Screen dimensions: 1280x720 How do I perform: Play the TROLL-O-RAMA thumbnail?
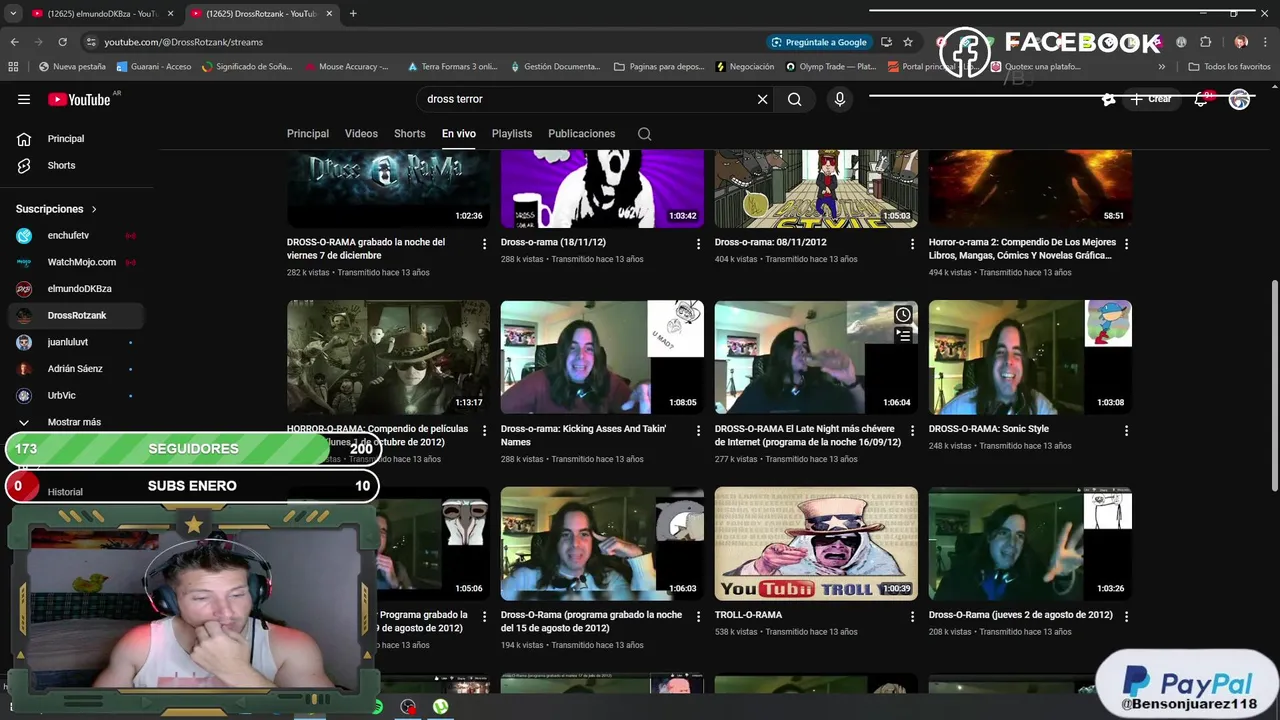pos(816,543)
